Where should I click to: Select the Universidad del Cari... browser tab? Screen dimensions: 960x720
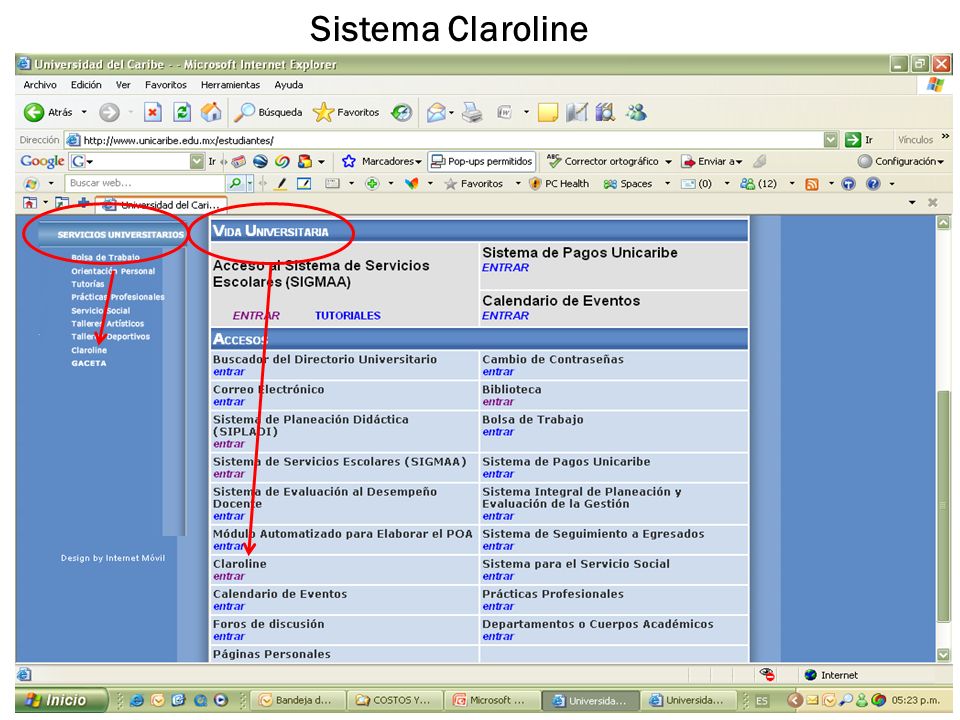(162, 204)
